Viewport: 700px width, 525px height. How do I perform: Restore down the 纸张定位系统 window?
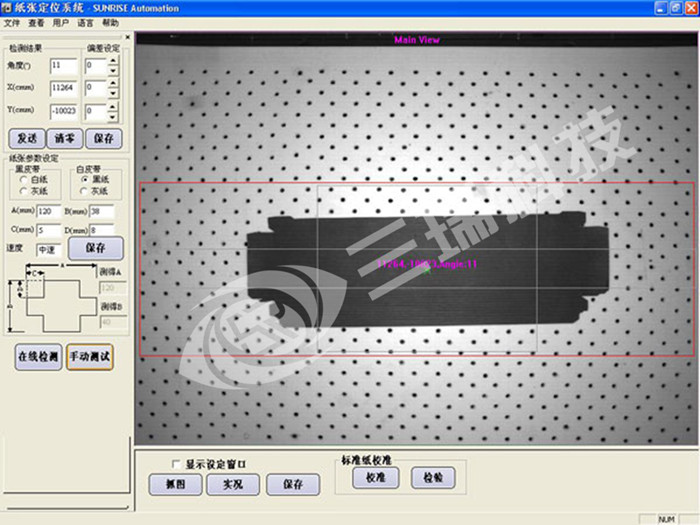click(676, 8)
